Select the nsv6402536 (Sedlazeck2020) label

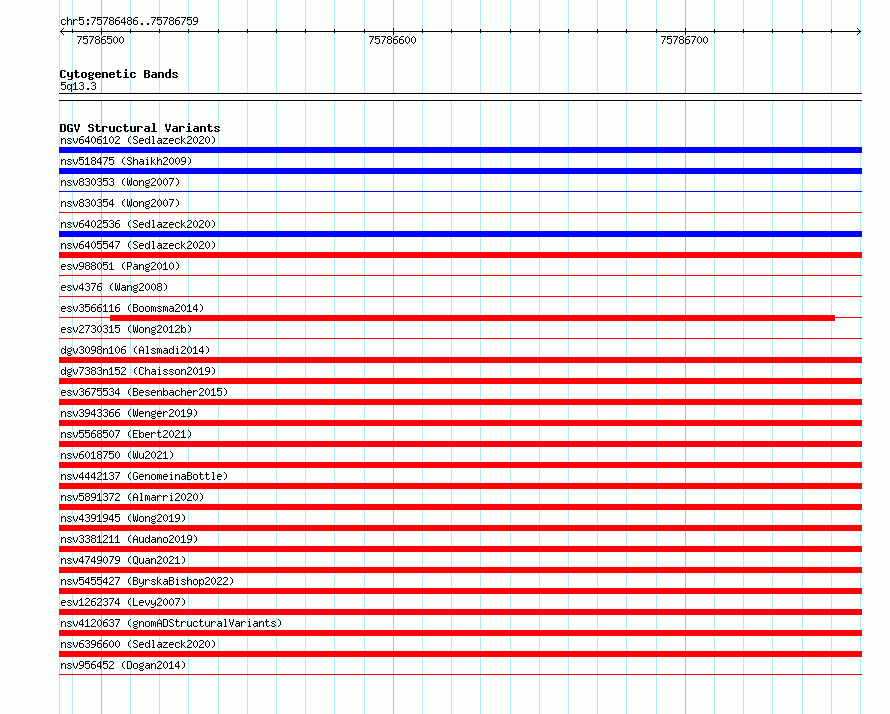(x=138, y=224)
